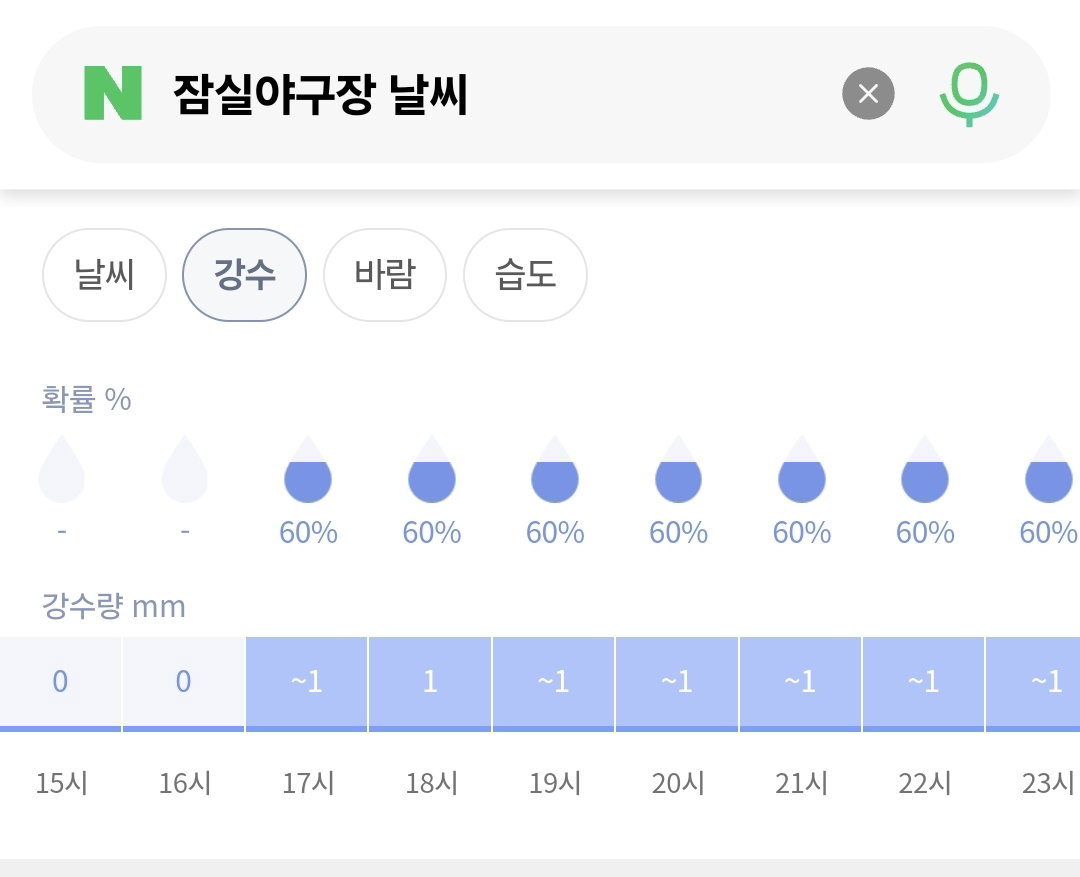Click the 23시 hour label

coord(1048,783)
